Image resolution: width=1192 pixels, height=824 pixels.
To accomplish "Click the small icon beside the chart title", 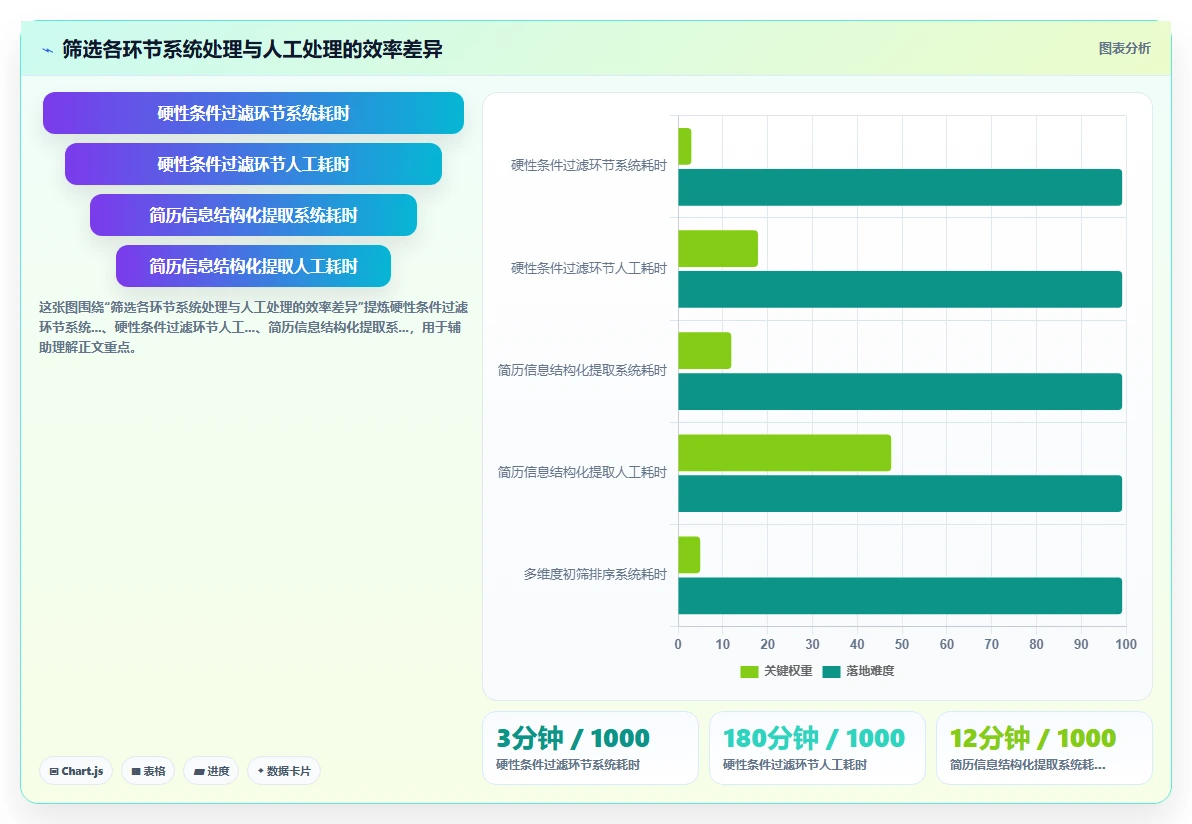I will (x=47, y=50).
